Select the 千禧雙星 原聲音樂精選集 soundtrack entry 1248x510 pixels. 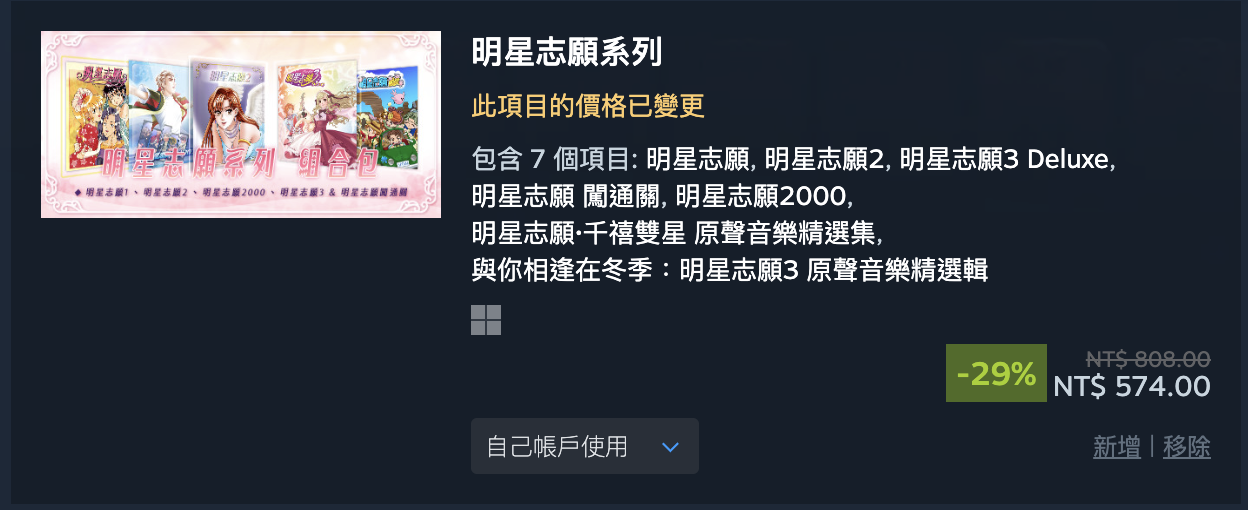[675, 232]
